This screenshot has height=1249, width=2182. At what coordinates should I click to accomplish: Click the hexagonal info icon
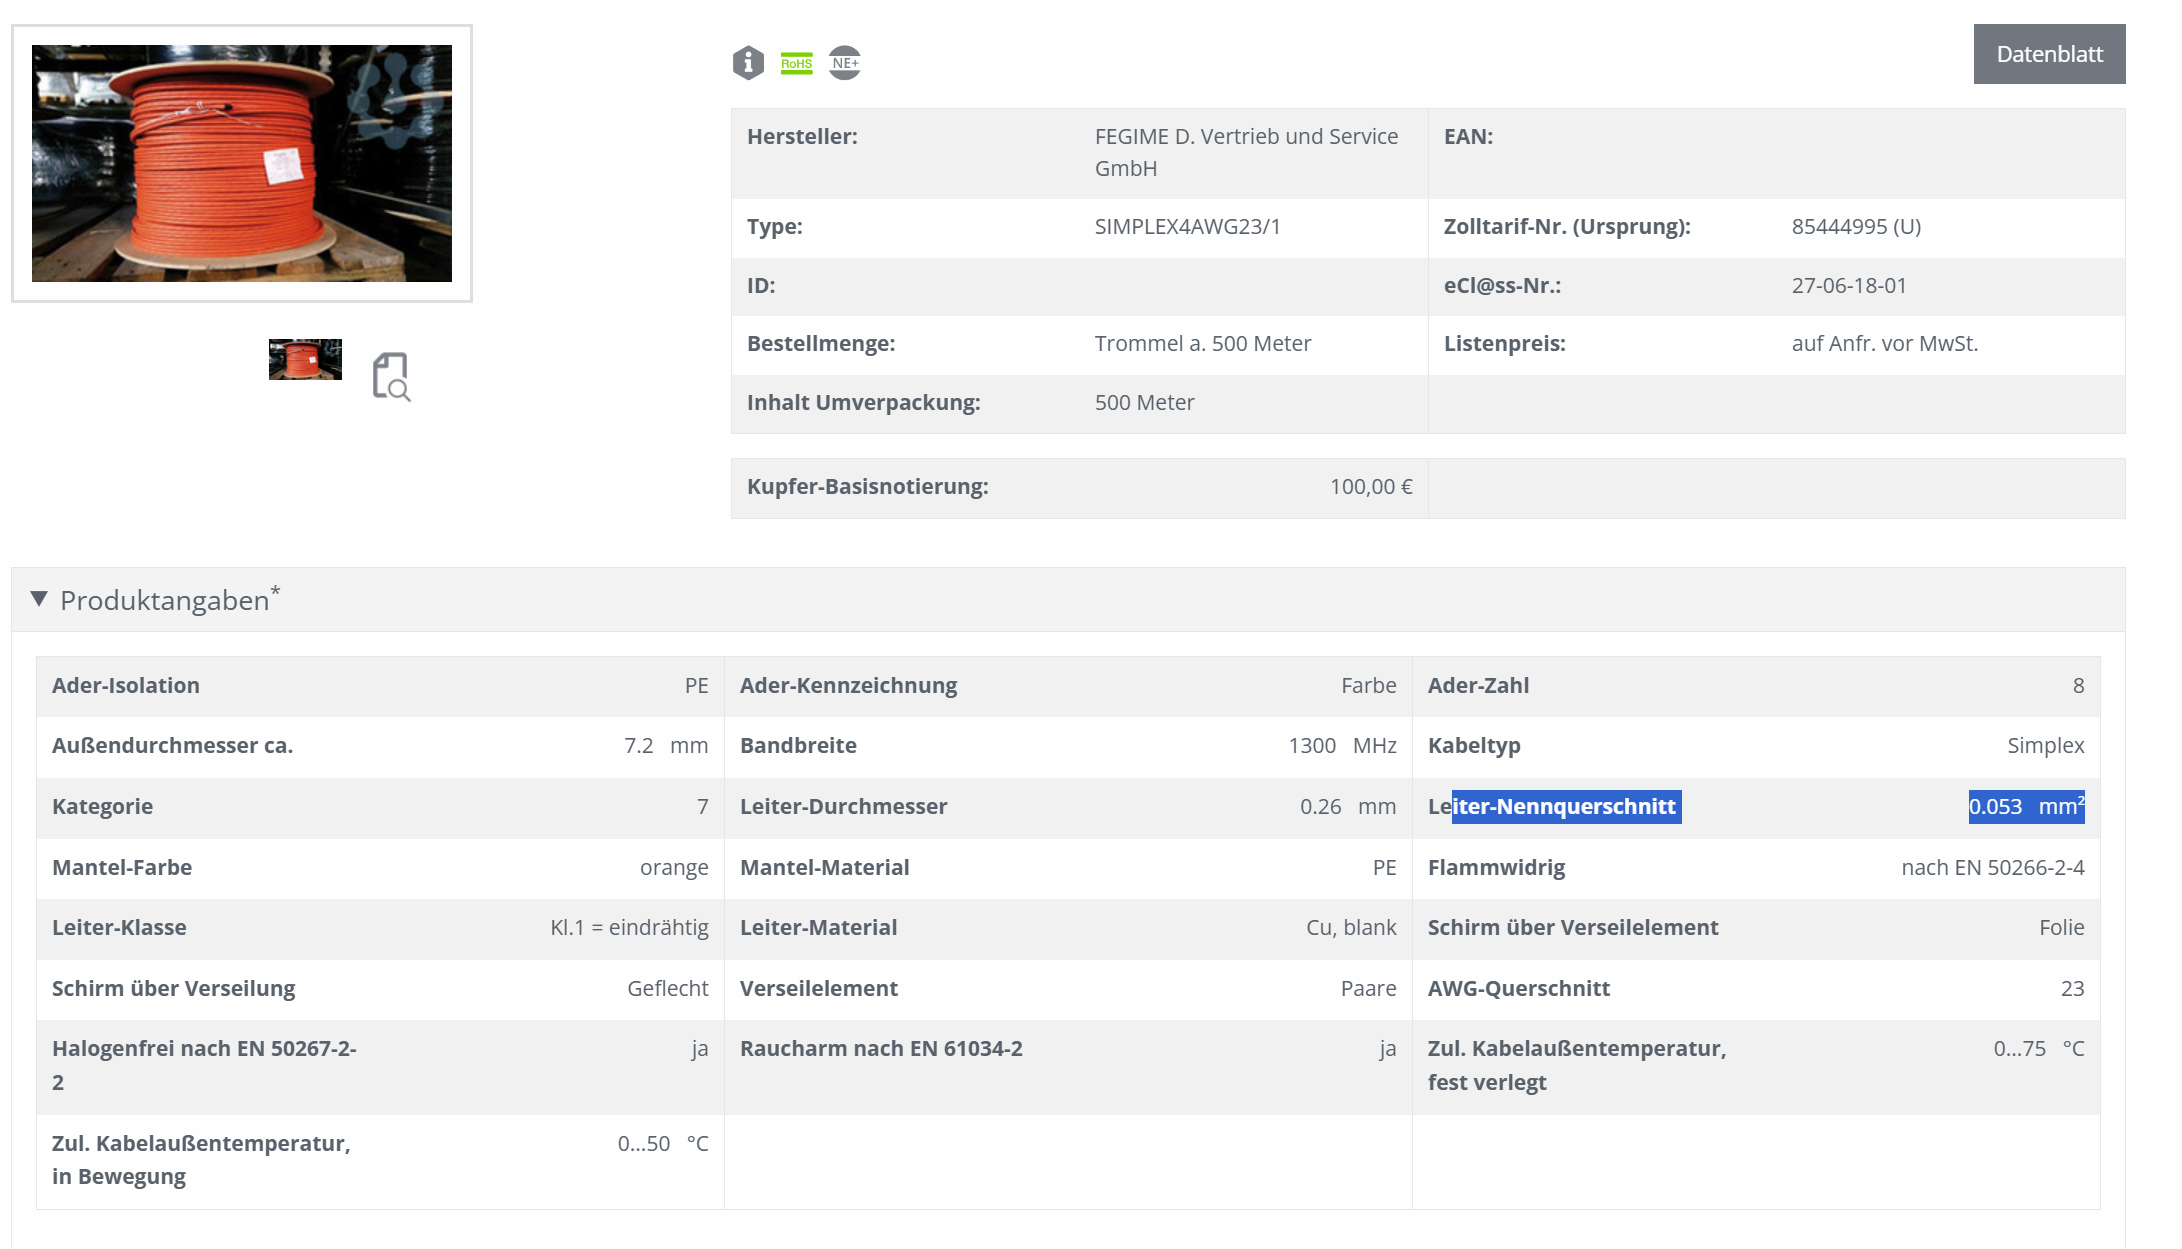pos(748,63)
